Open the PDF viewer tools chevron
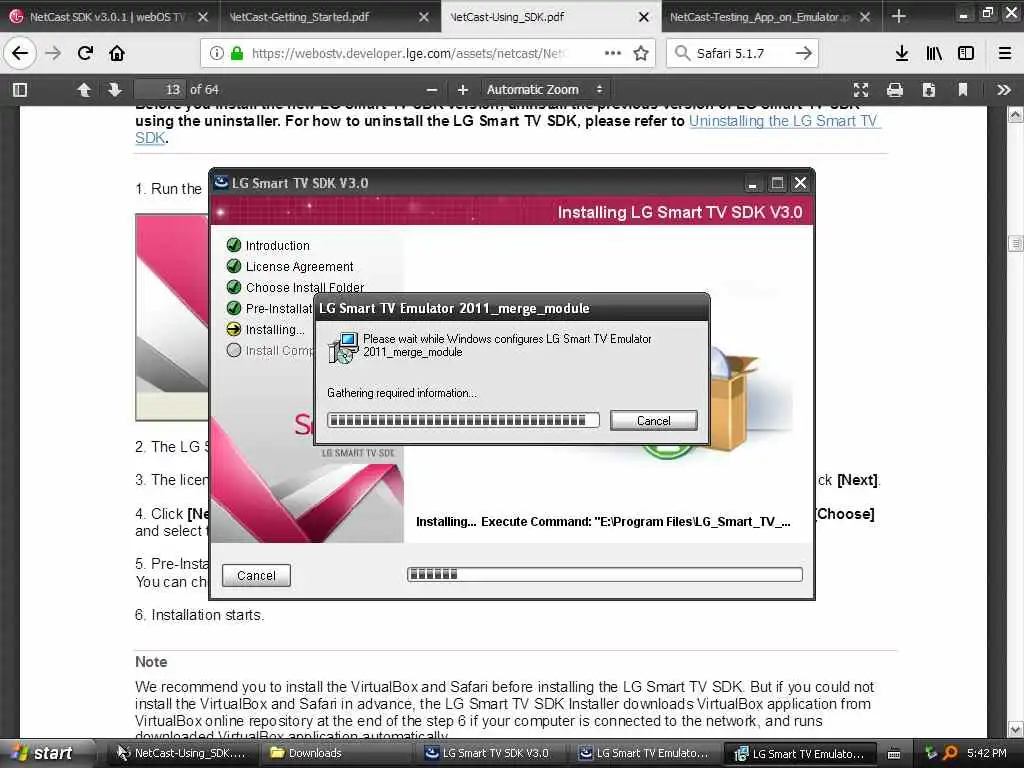The image size is (1024, 768). 1004,89
